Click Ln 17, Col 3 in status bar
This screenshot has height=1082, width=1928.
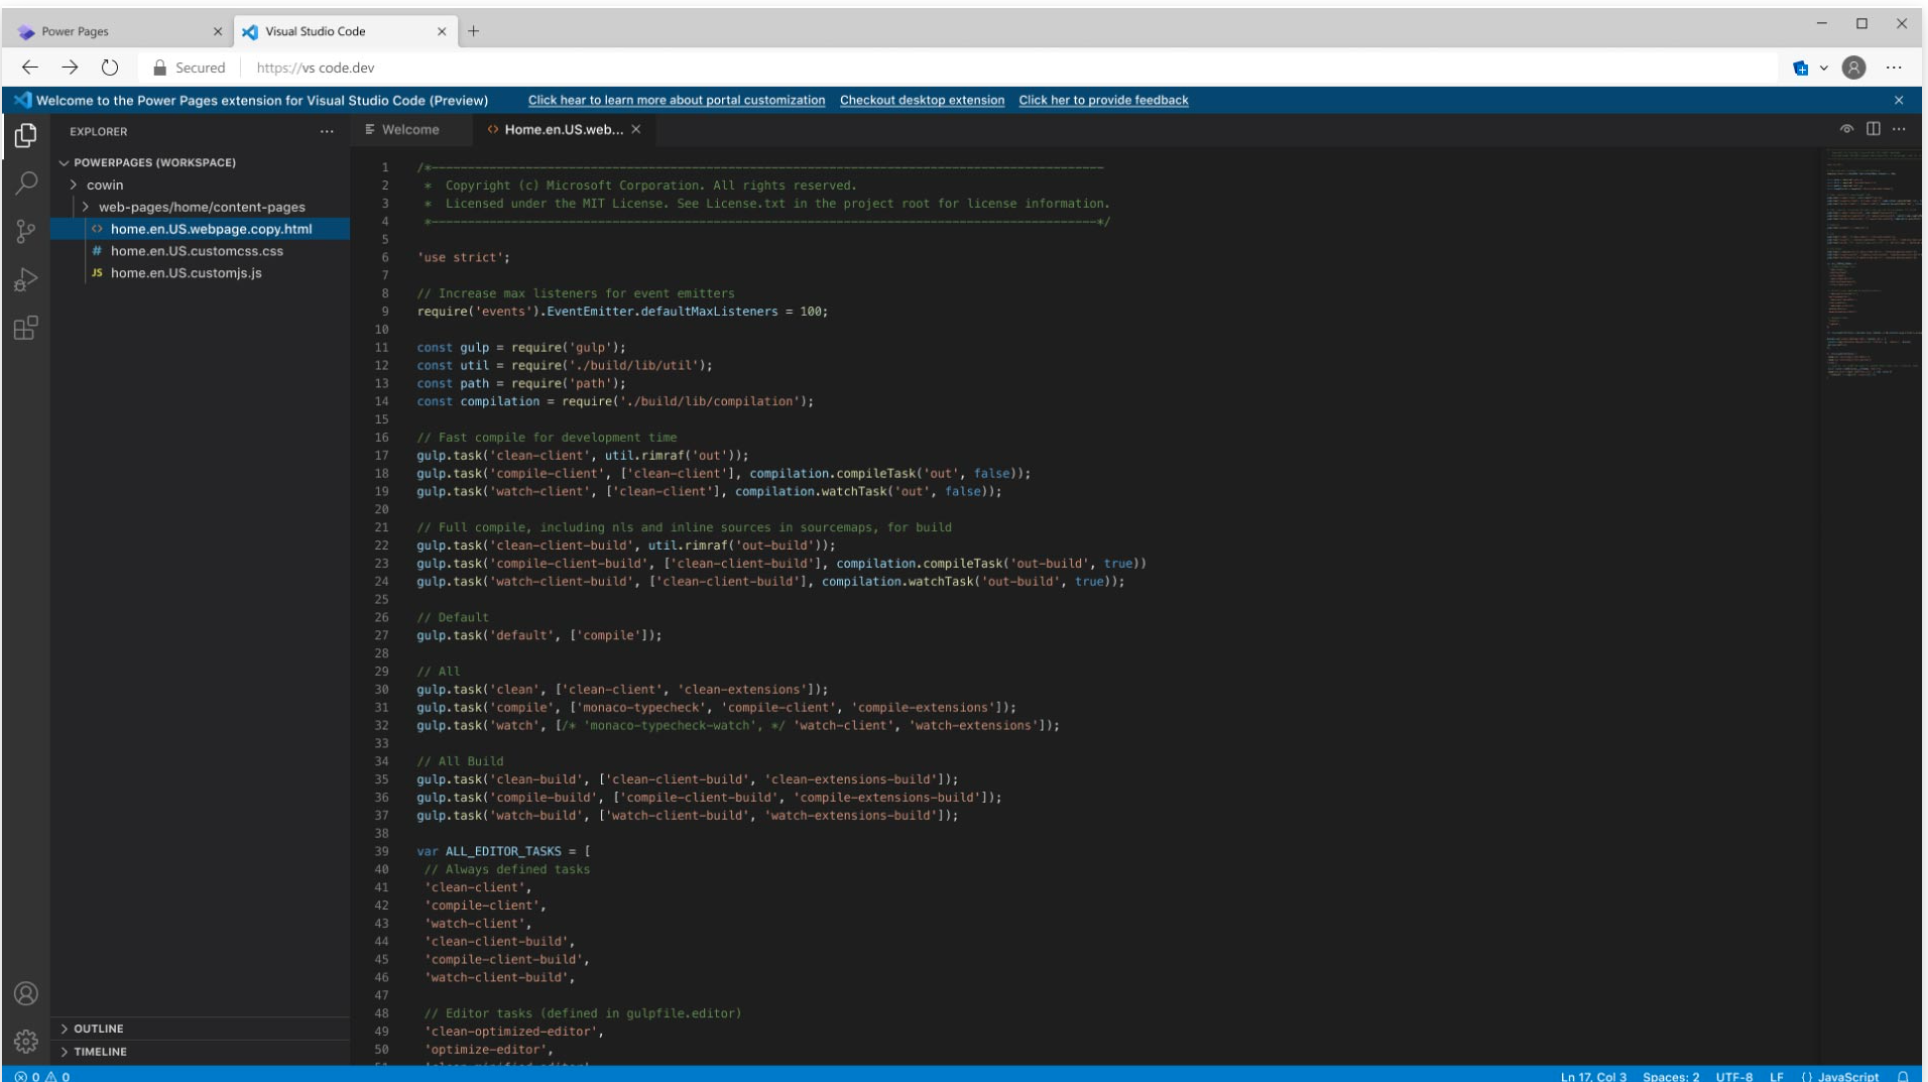1593,1076
